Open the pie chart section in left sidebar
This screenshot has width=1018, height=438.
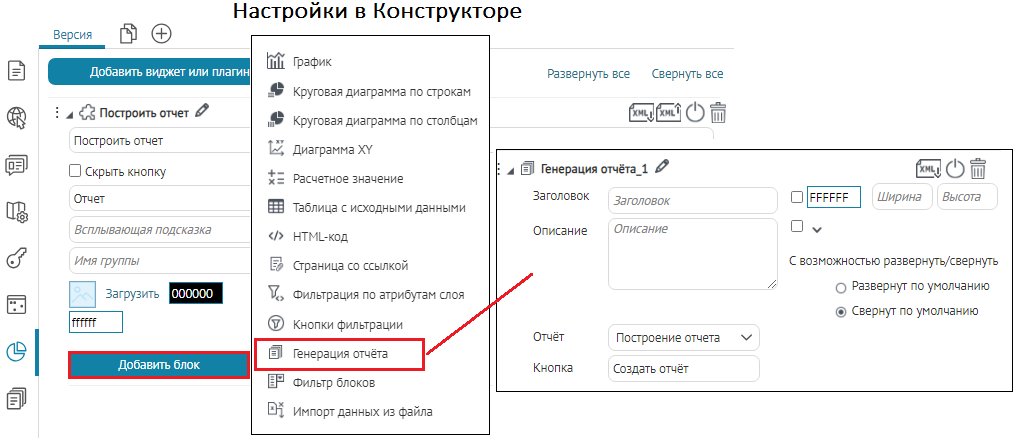click(x=16, y=352)
